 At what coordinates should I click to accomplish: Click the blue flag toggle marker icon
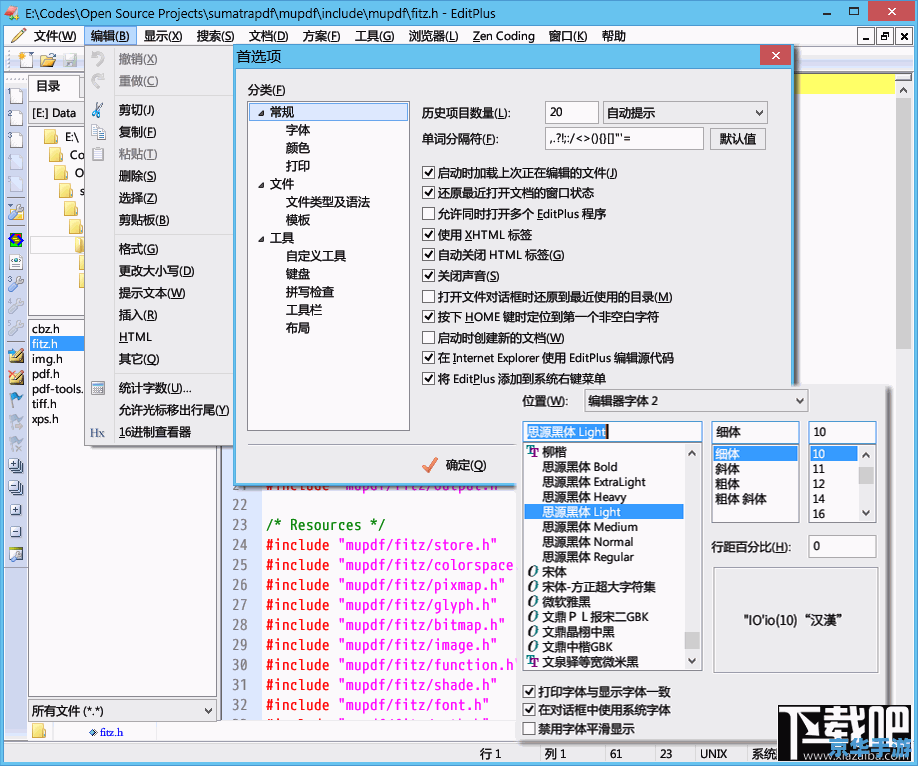click(16, 399)
